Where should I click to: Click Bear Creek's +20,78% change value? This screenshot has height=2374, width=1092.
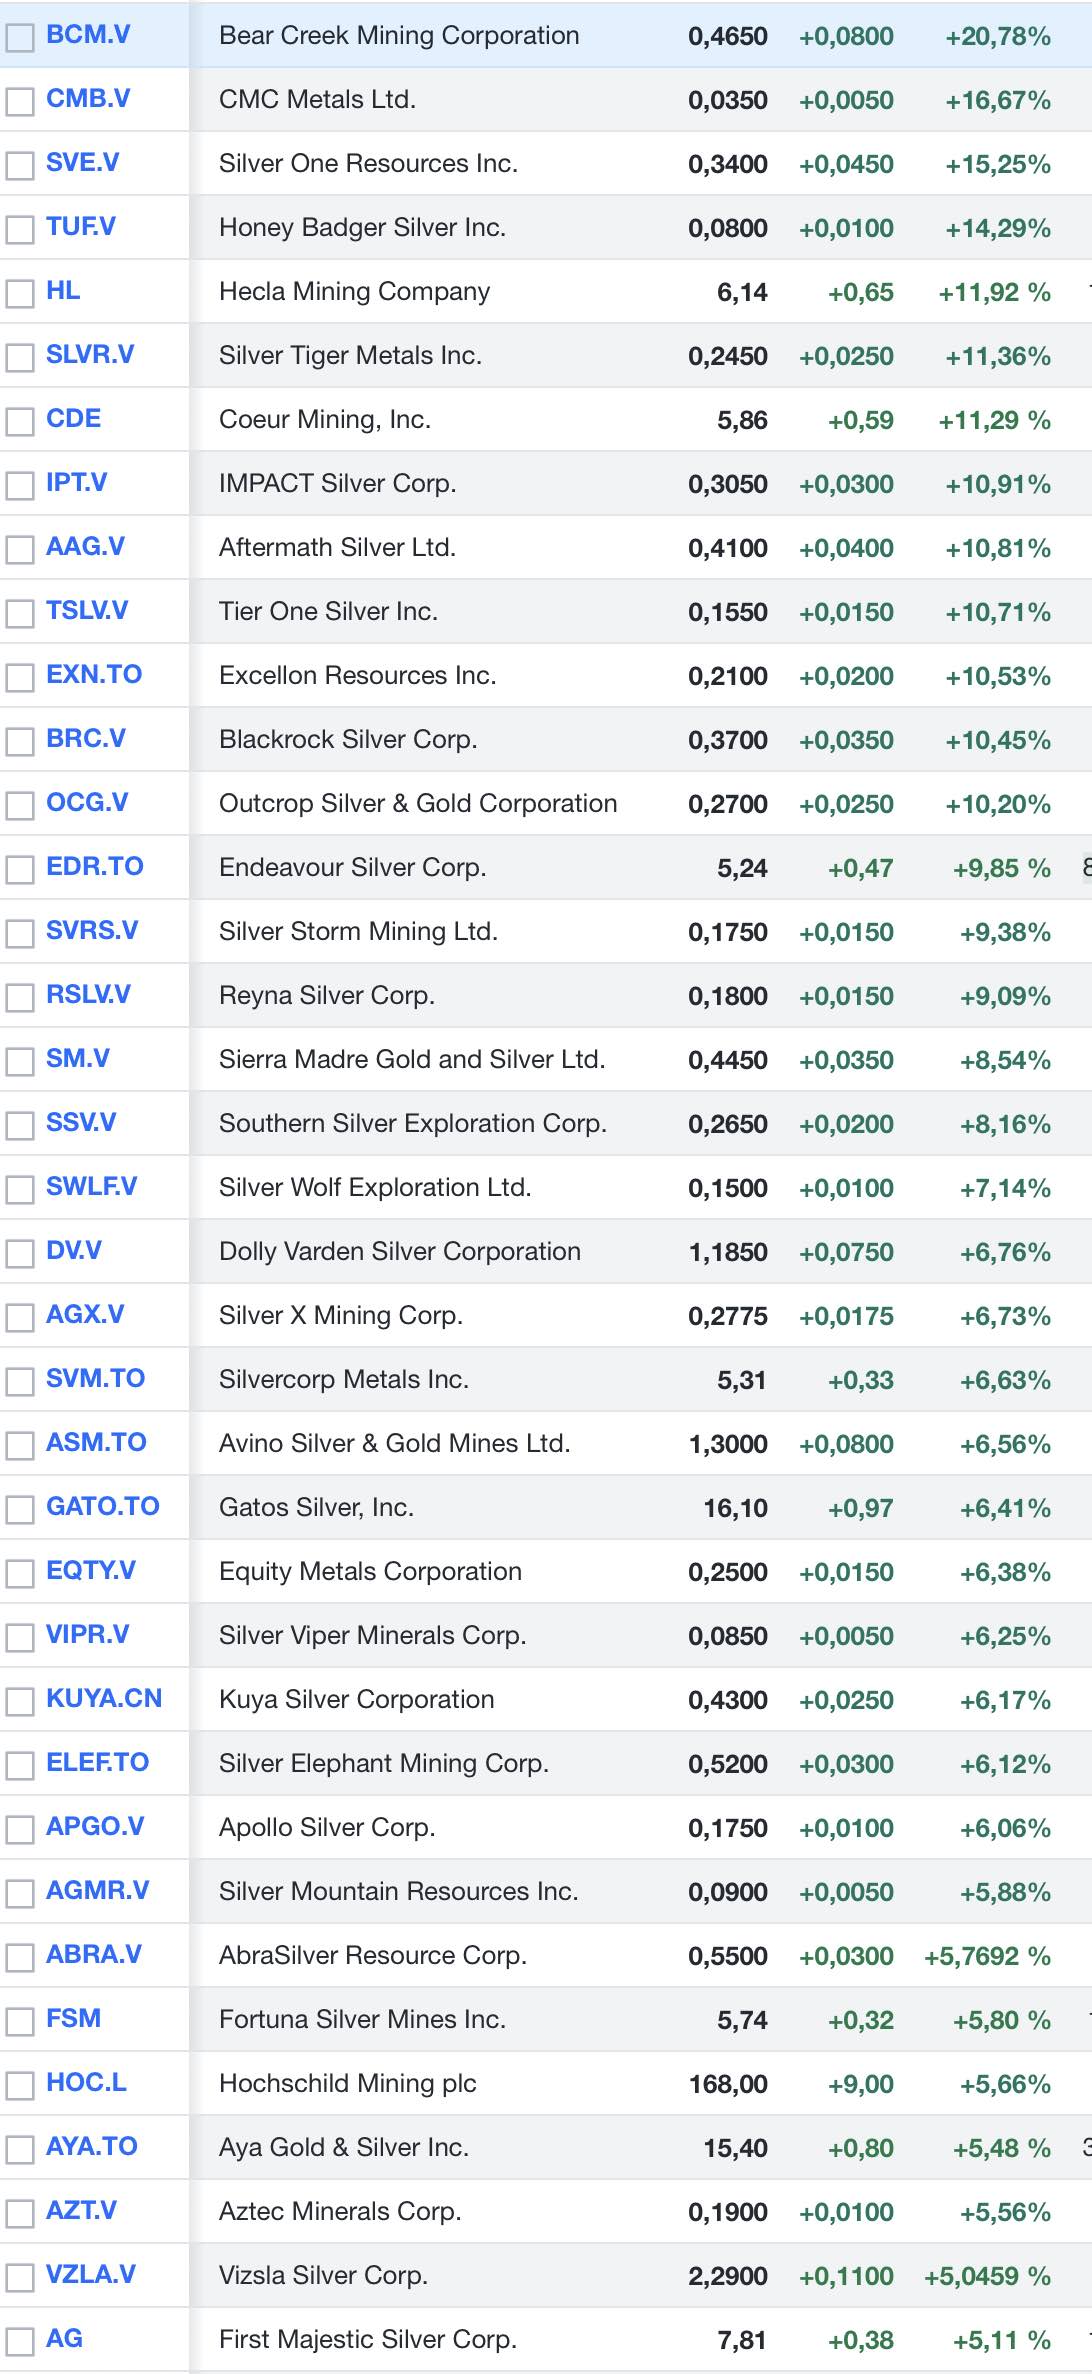(997, 37)
